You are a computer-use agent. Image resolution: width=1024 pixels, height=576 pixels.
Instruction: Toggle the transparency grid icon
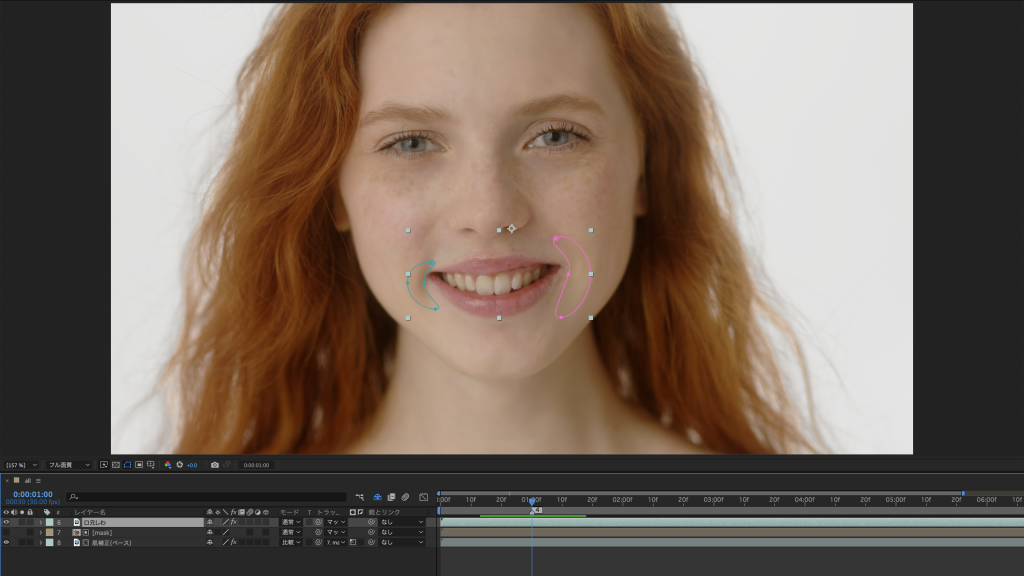[x=115, y=465]
